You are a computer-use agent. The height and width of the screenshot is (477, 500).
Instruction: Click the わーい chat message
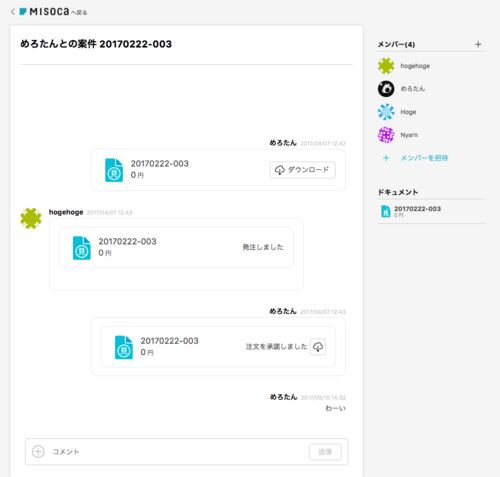point(335,408)
